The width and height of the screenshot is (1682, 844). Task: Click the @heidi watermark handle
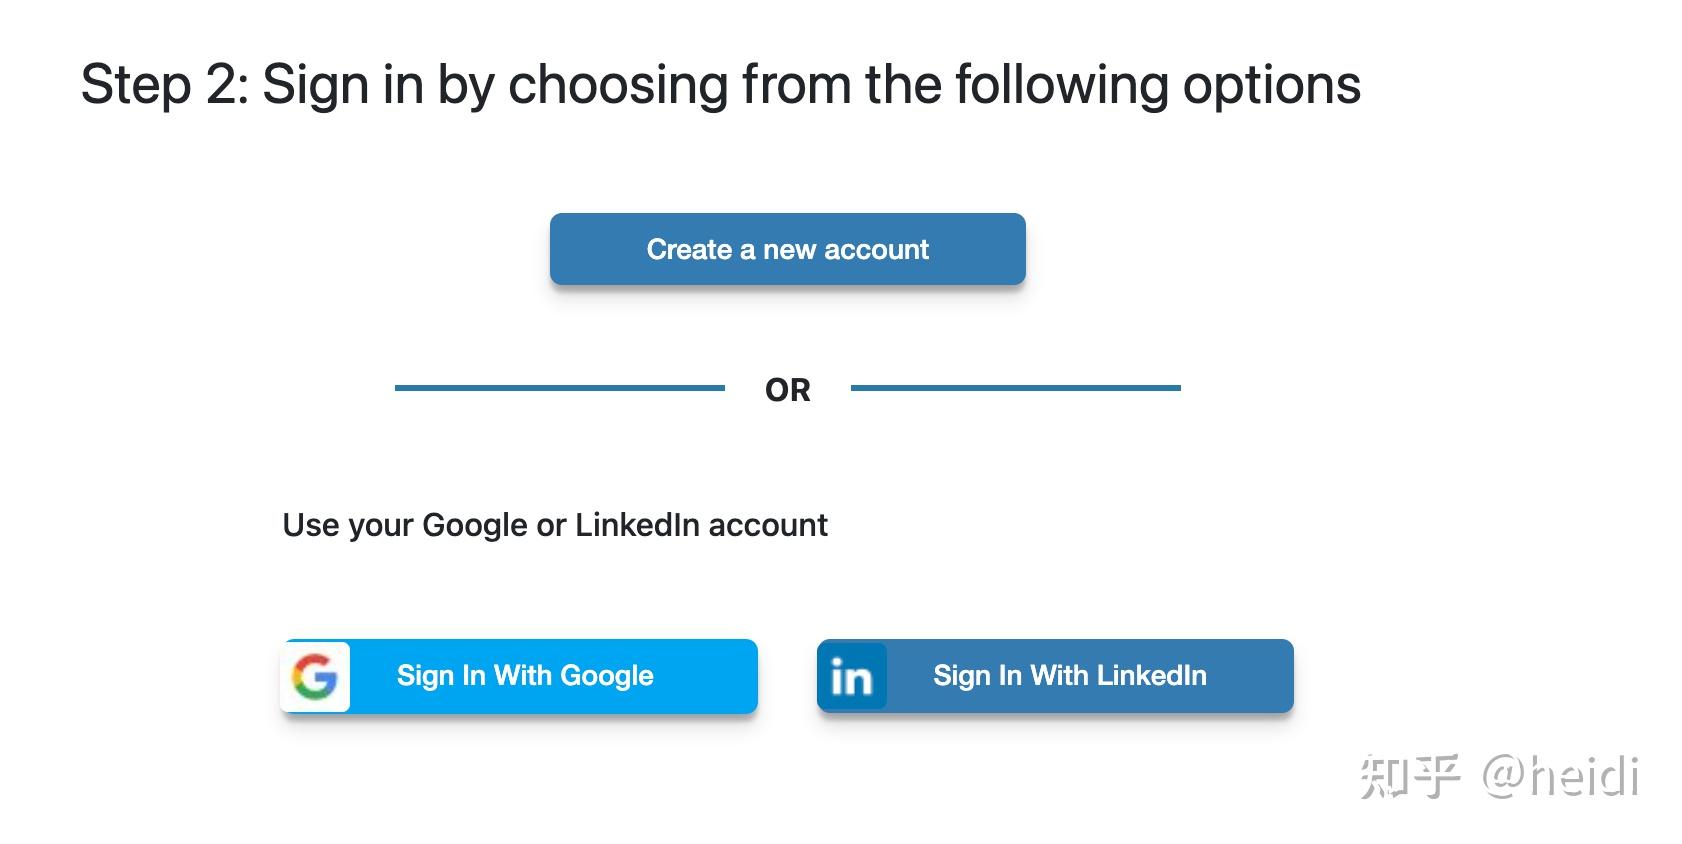click(1560, 777)
